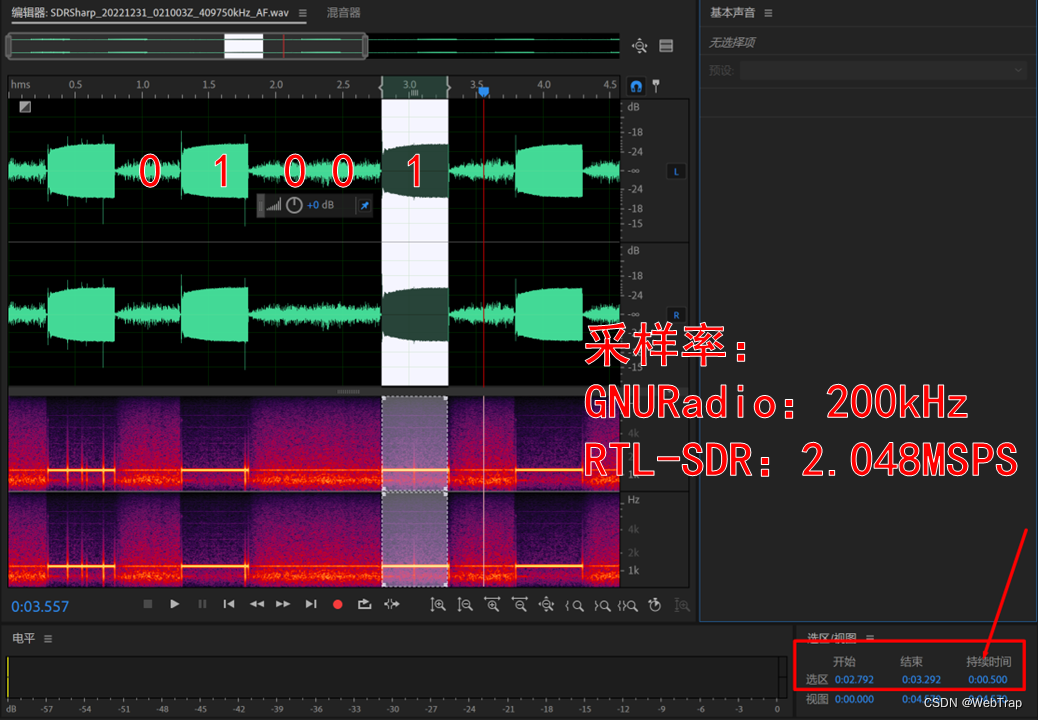Zoom in at out point icon
This screenshot has height=720, width=1038.
point(602,605)
